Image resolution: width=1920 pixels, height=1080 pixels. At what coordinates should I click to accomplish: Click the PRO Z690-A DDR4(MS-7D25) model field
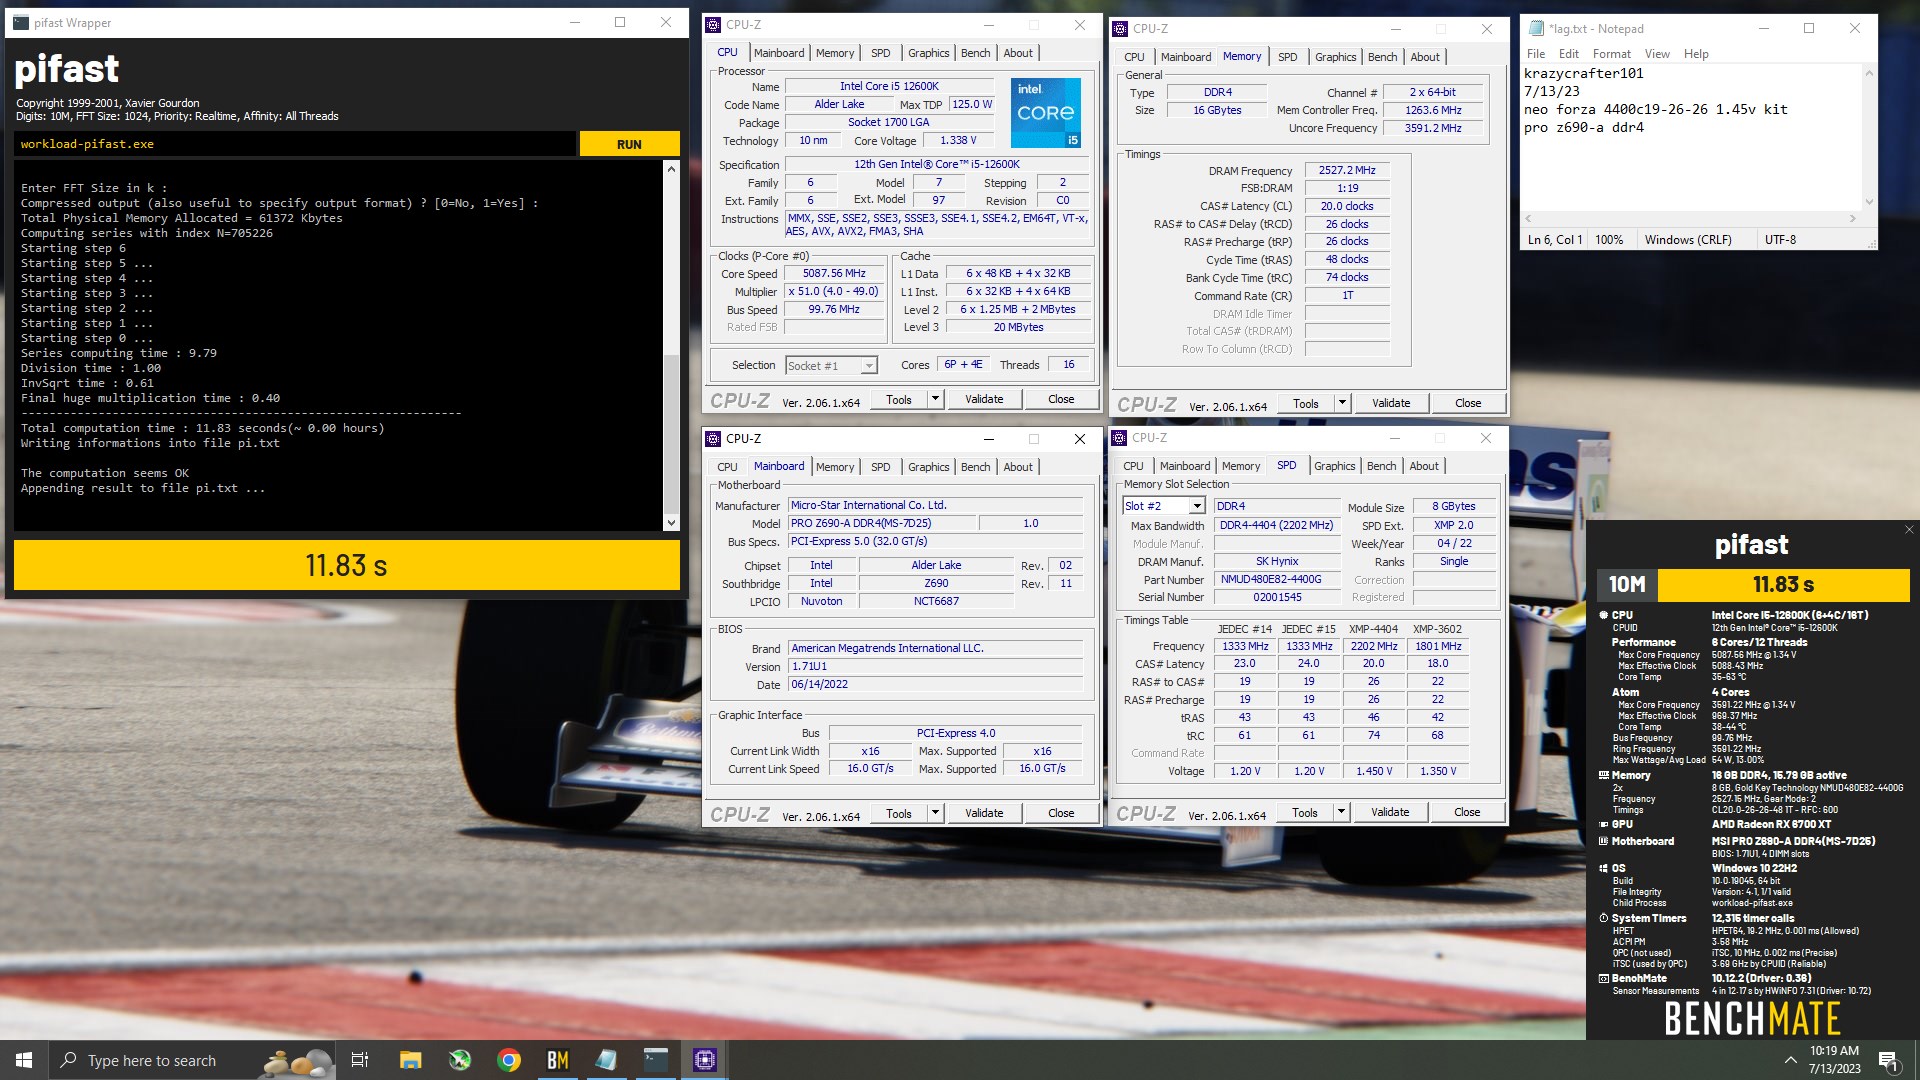pos(882,523)
